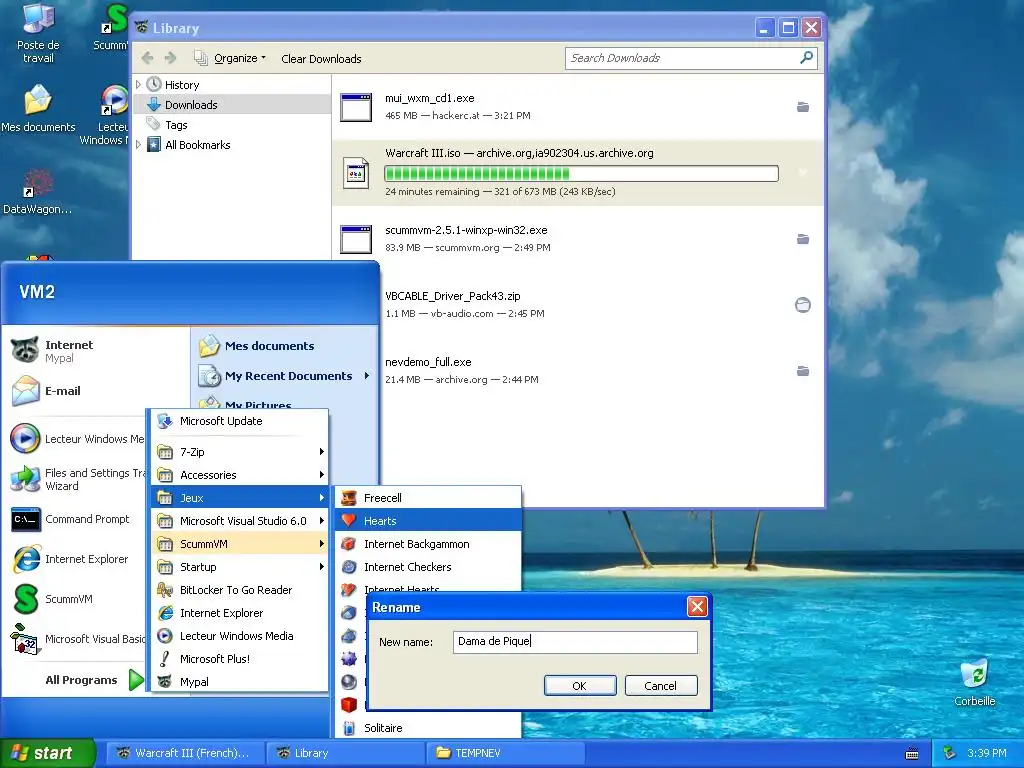Expand the Startup submenu
Image resolution: width=1024 pixels, height=768 pixels.
pos(240,567)
